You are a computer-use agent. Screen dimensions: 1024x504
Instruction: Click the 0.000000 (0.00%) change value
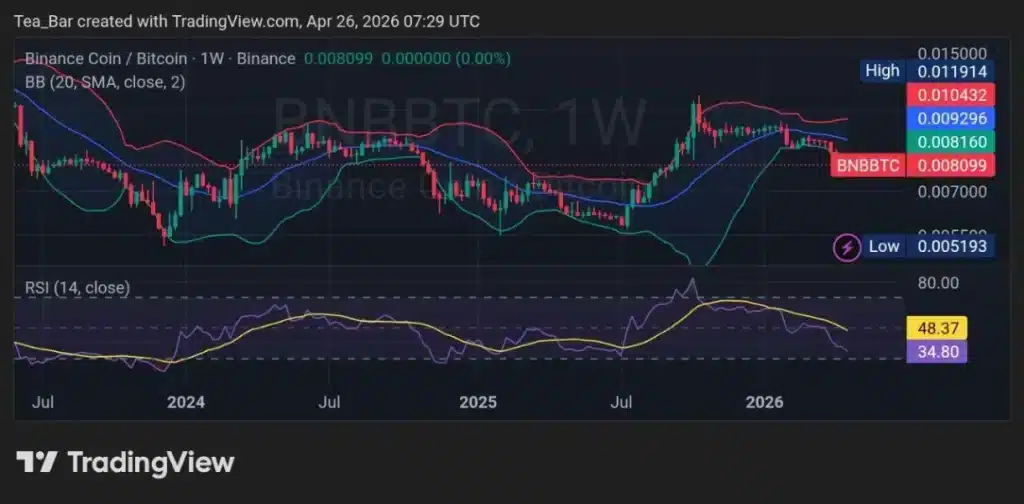pos(446,59)
